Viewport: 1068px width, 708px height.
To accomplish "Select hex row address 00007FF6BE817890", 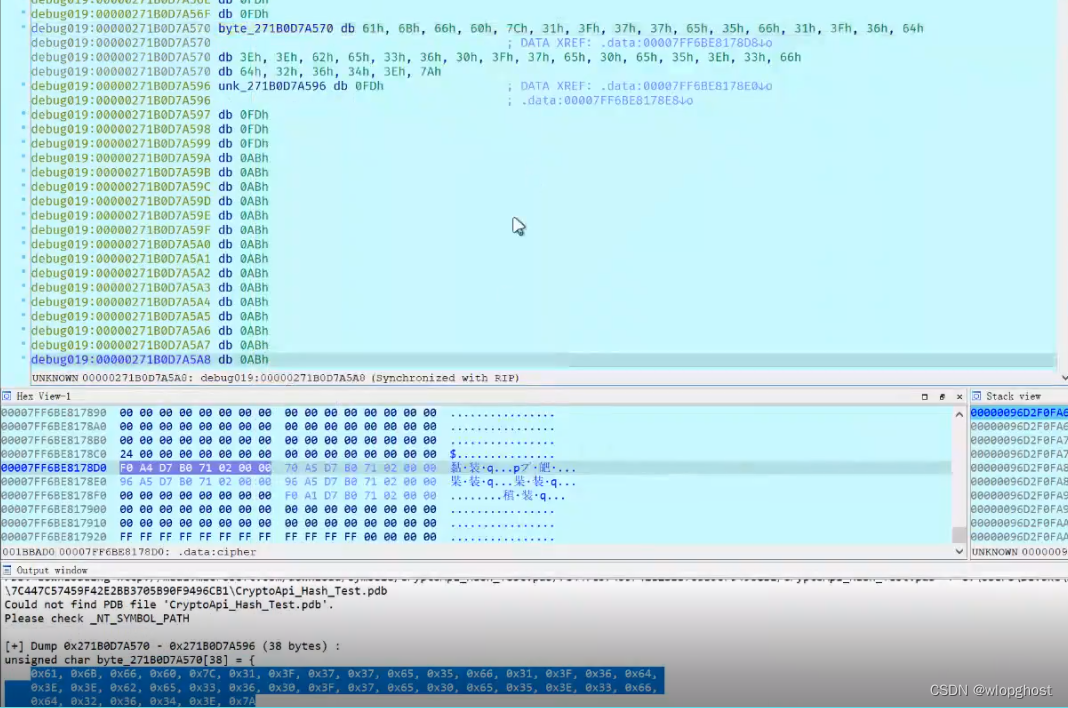I will point(54,413).
